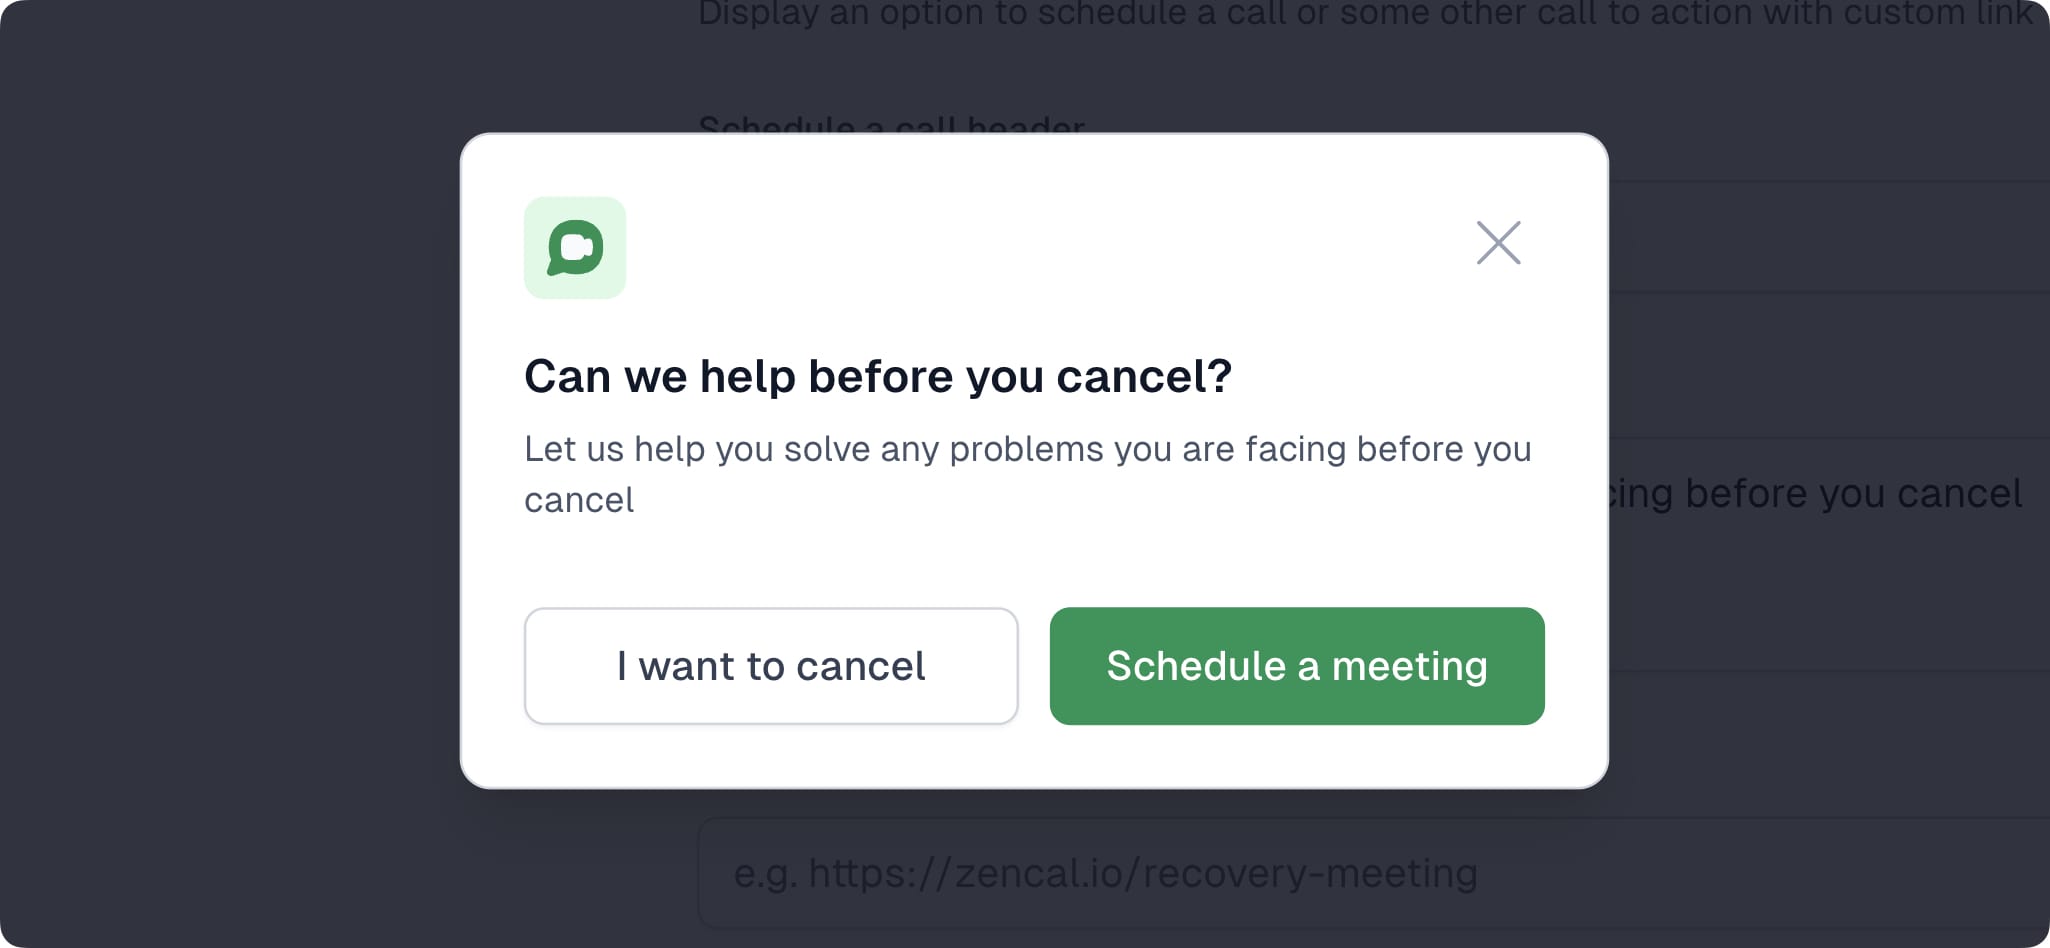Click the "Schedule a call header" label behind dialog
Image resolution: width=2050 pixels, height=948 pixels.
tap(893, 126)
